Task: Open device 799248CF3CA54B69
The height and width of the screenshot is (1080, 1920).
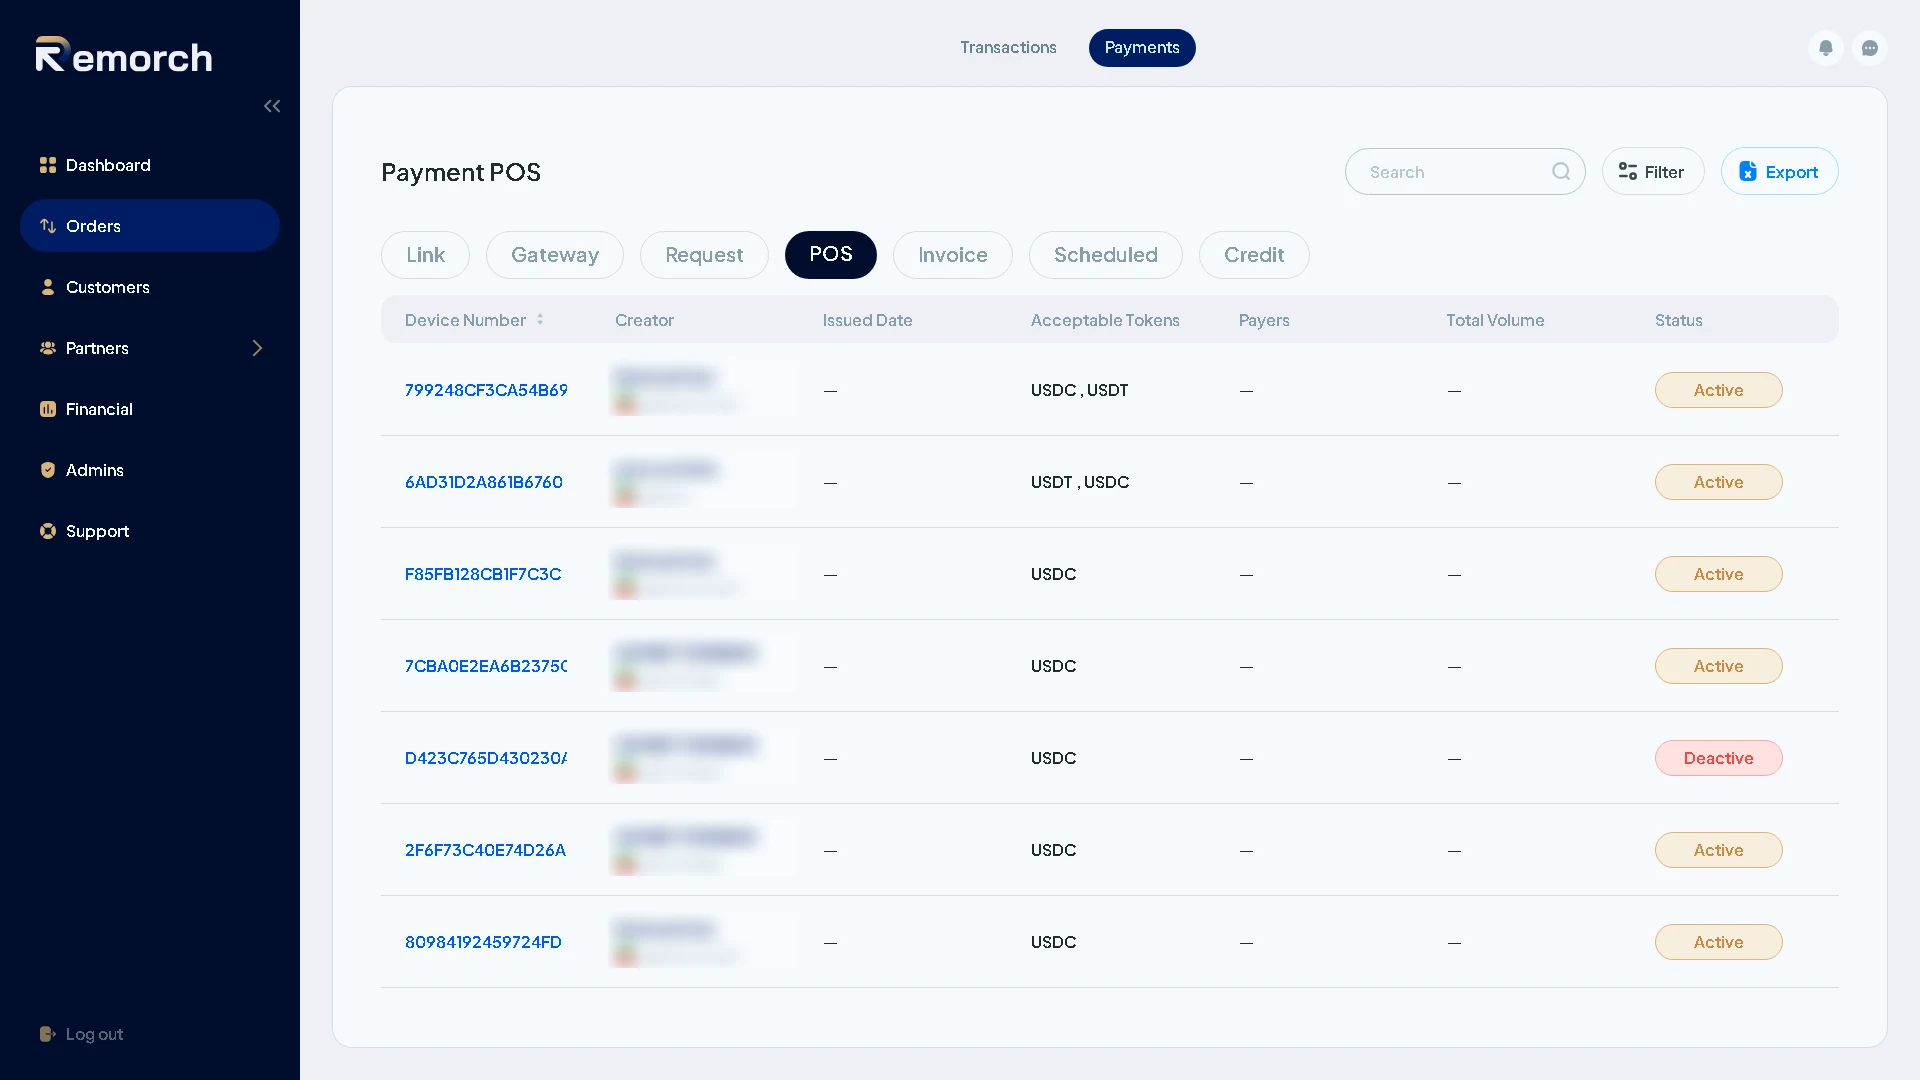Action: pos(486,390)
